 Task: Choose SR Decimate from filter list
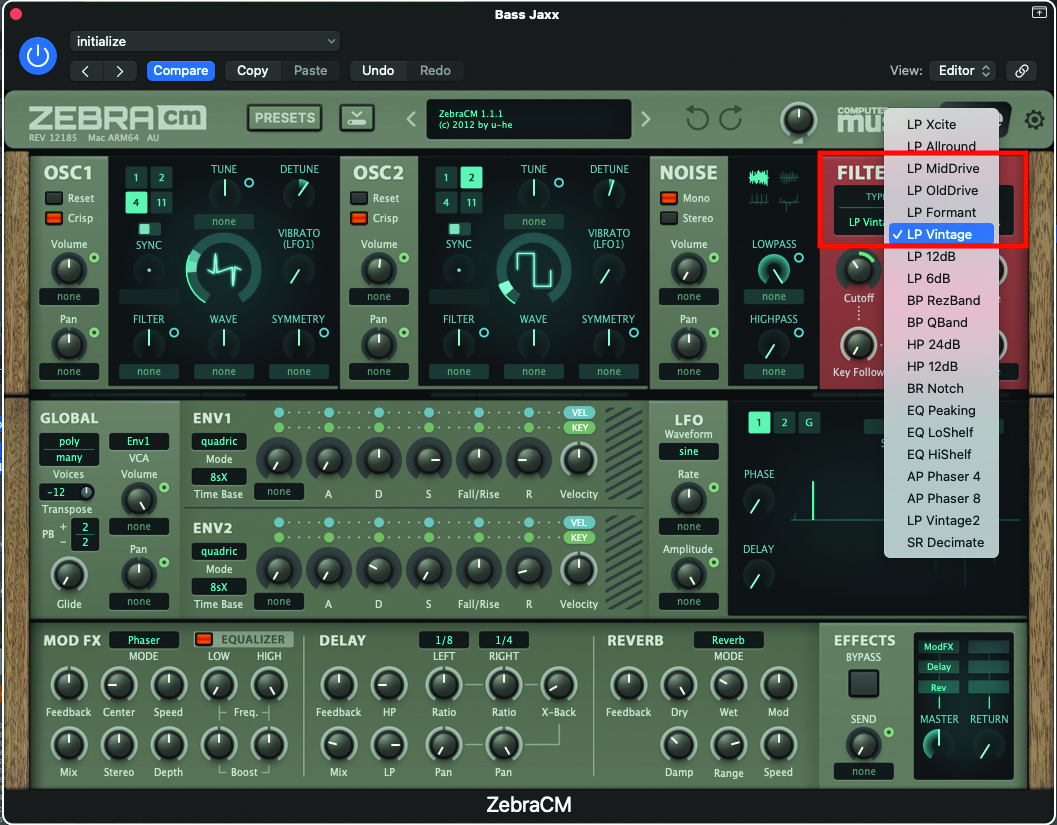[x=944, y=542]
